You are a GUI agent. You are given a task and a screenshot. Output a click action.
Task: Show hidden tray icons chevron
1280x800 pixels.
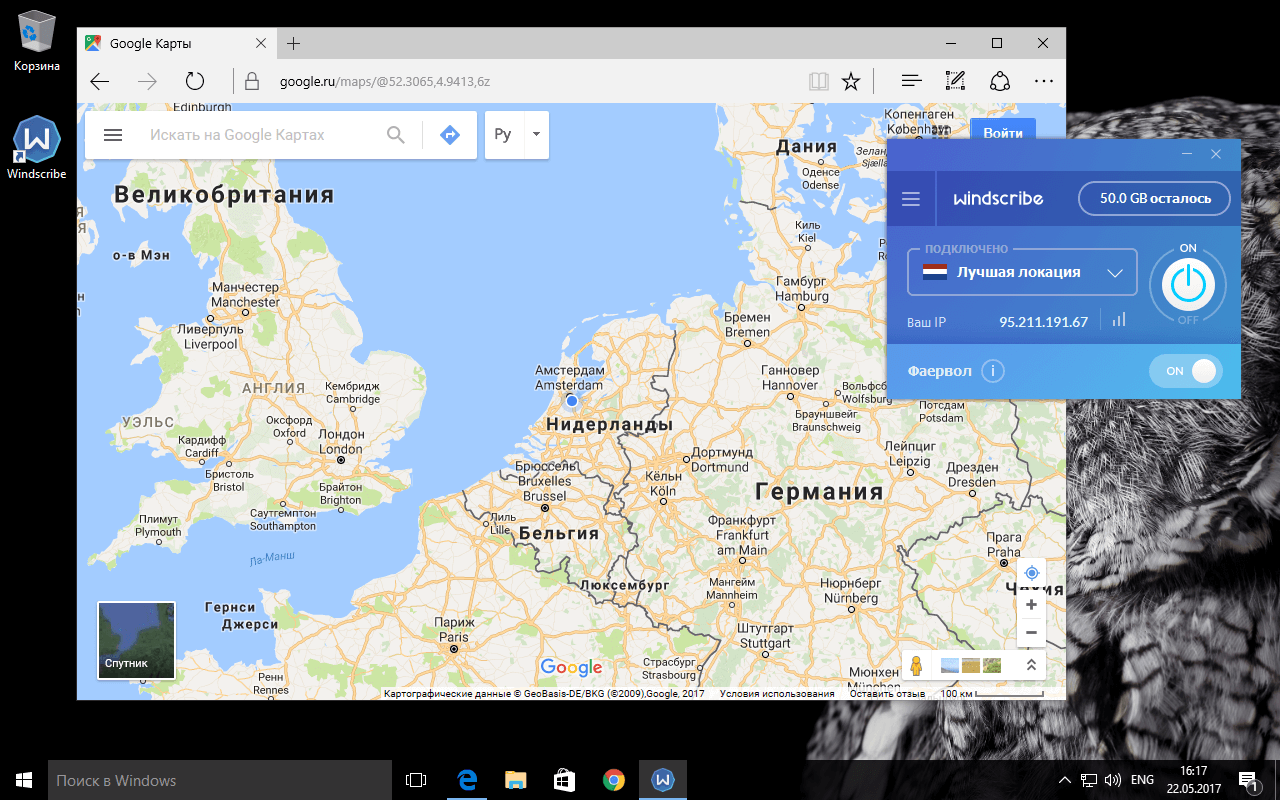pos(1063,780)
